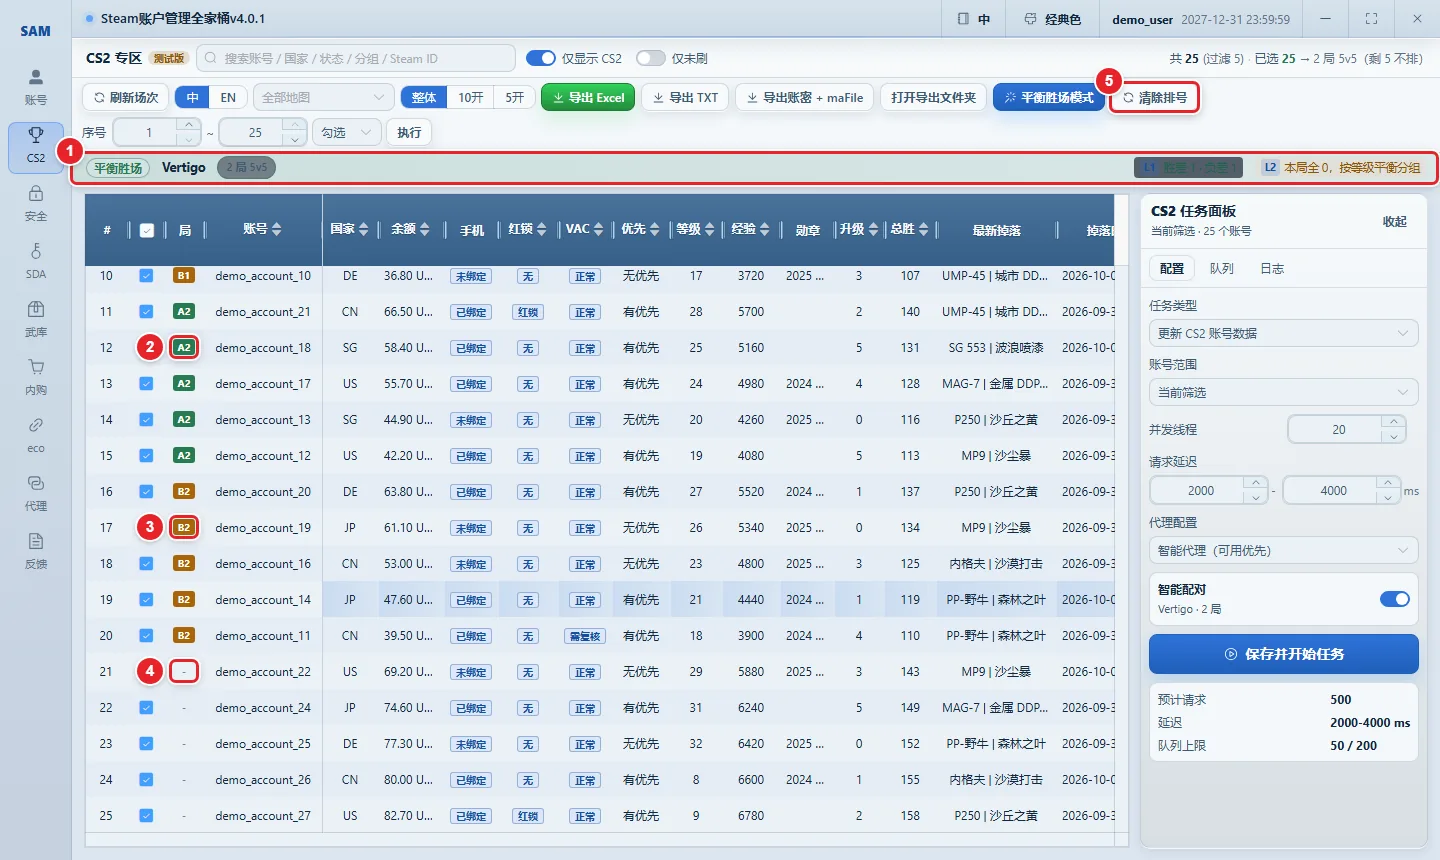The height and width of the screenshot is (860, 1440).
Task: Open the SDA sidebar section
Action: click(36, 261)
